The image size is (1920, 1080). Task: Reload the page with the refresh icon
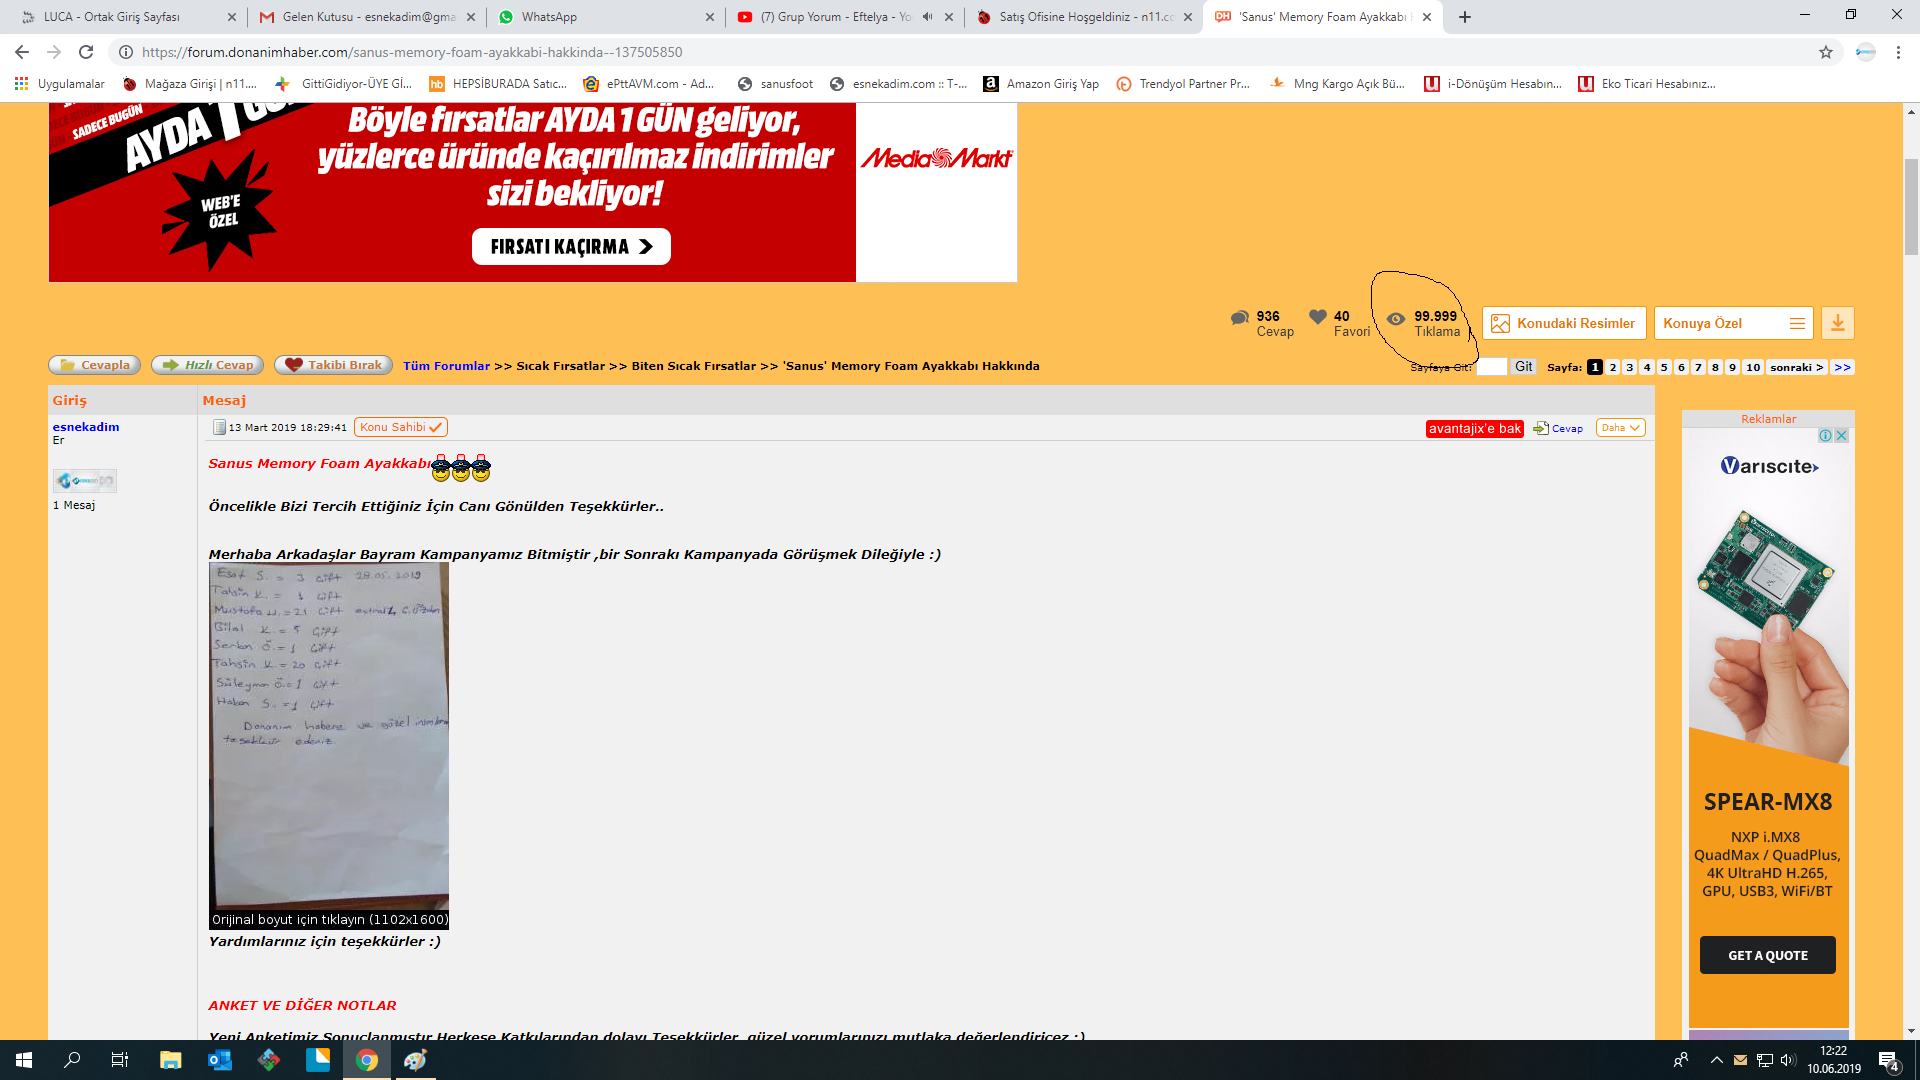click(86, 52)
